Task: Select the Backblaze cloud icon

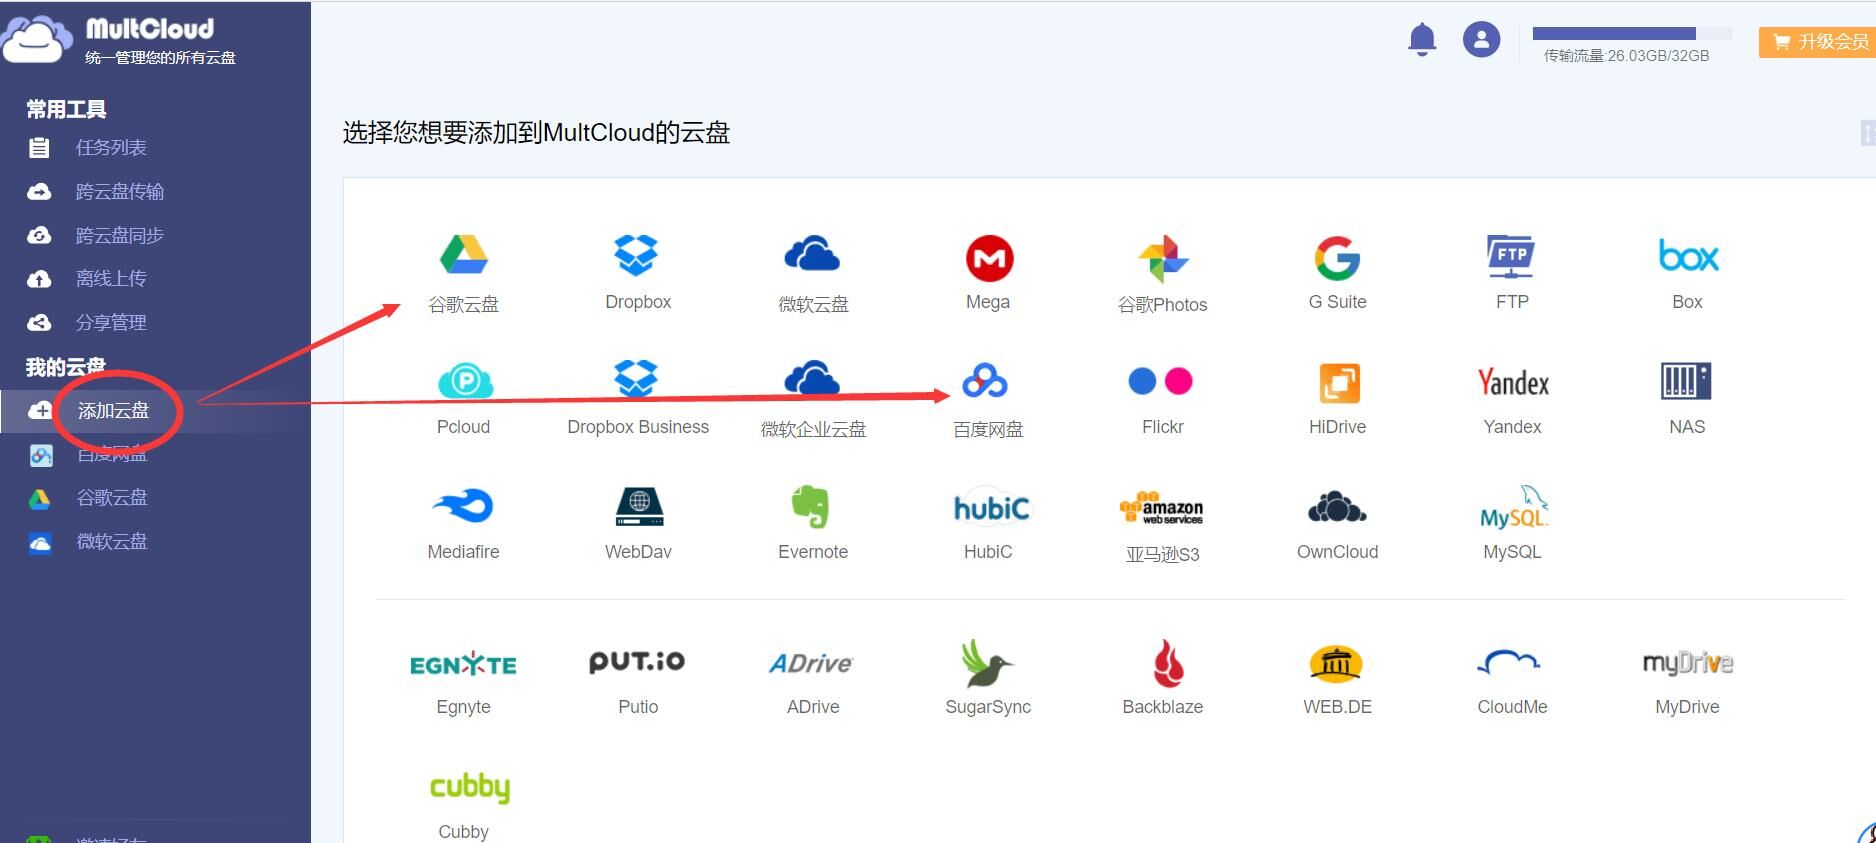Action: 1166,664
